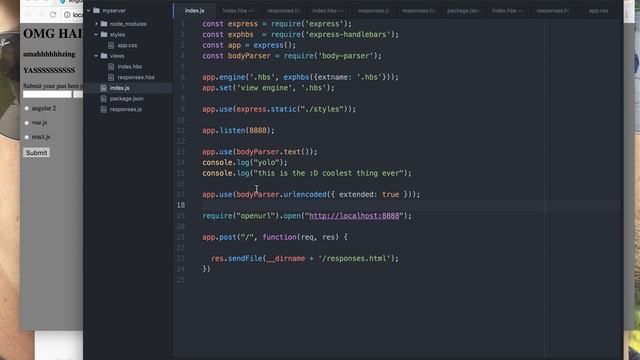This screenshot has height=360, width=640.
Task: Open app.css in the file tree
Action: pyautogui.click(x=127, y=45)
